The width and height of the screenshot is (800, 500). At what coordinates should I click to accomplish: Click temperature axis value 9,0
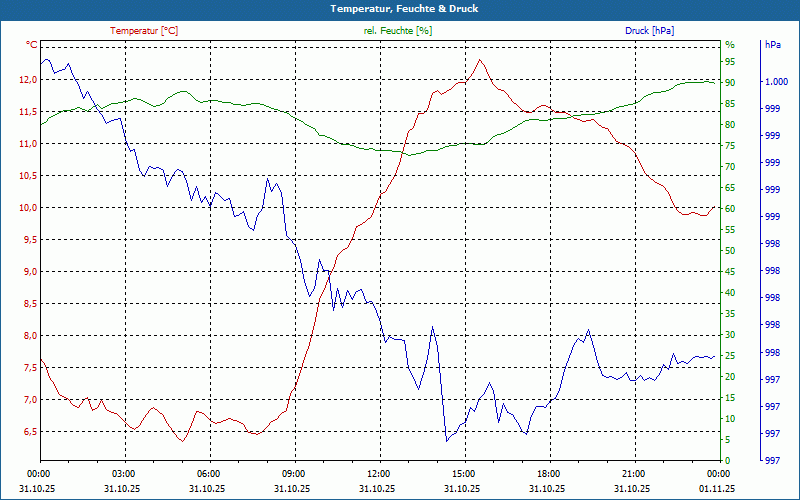(31, 271)
